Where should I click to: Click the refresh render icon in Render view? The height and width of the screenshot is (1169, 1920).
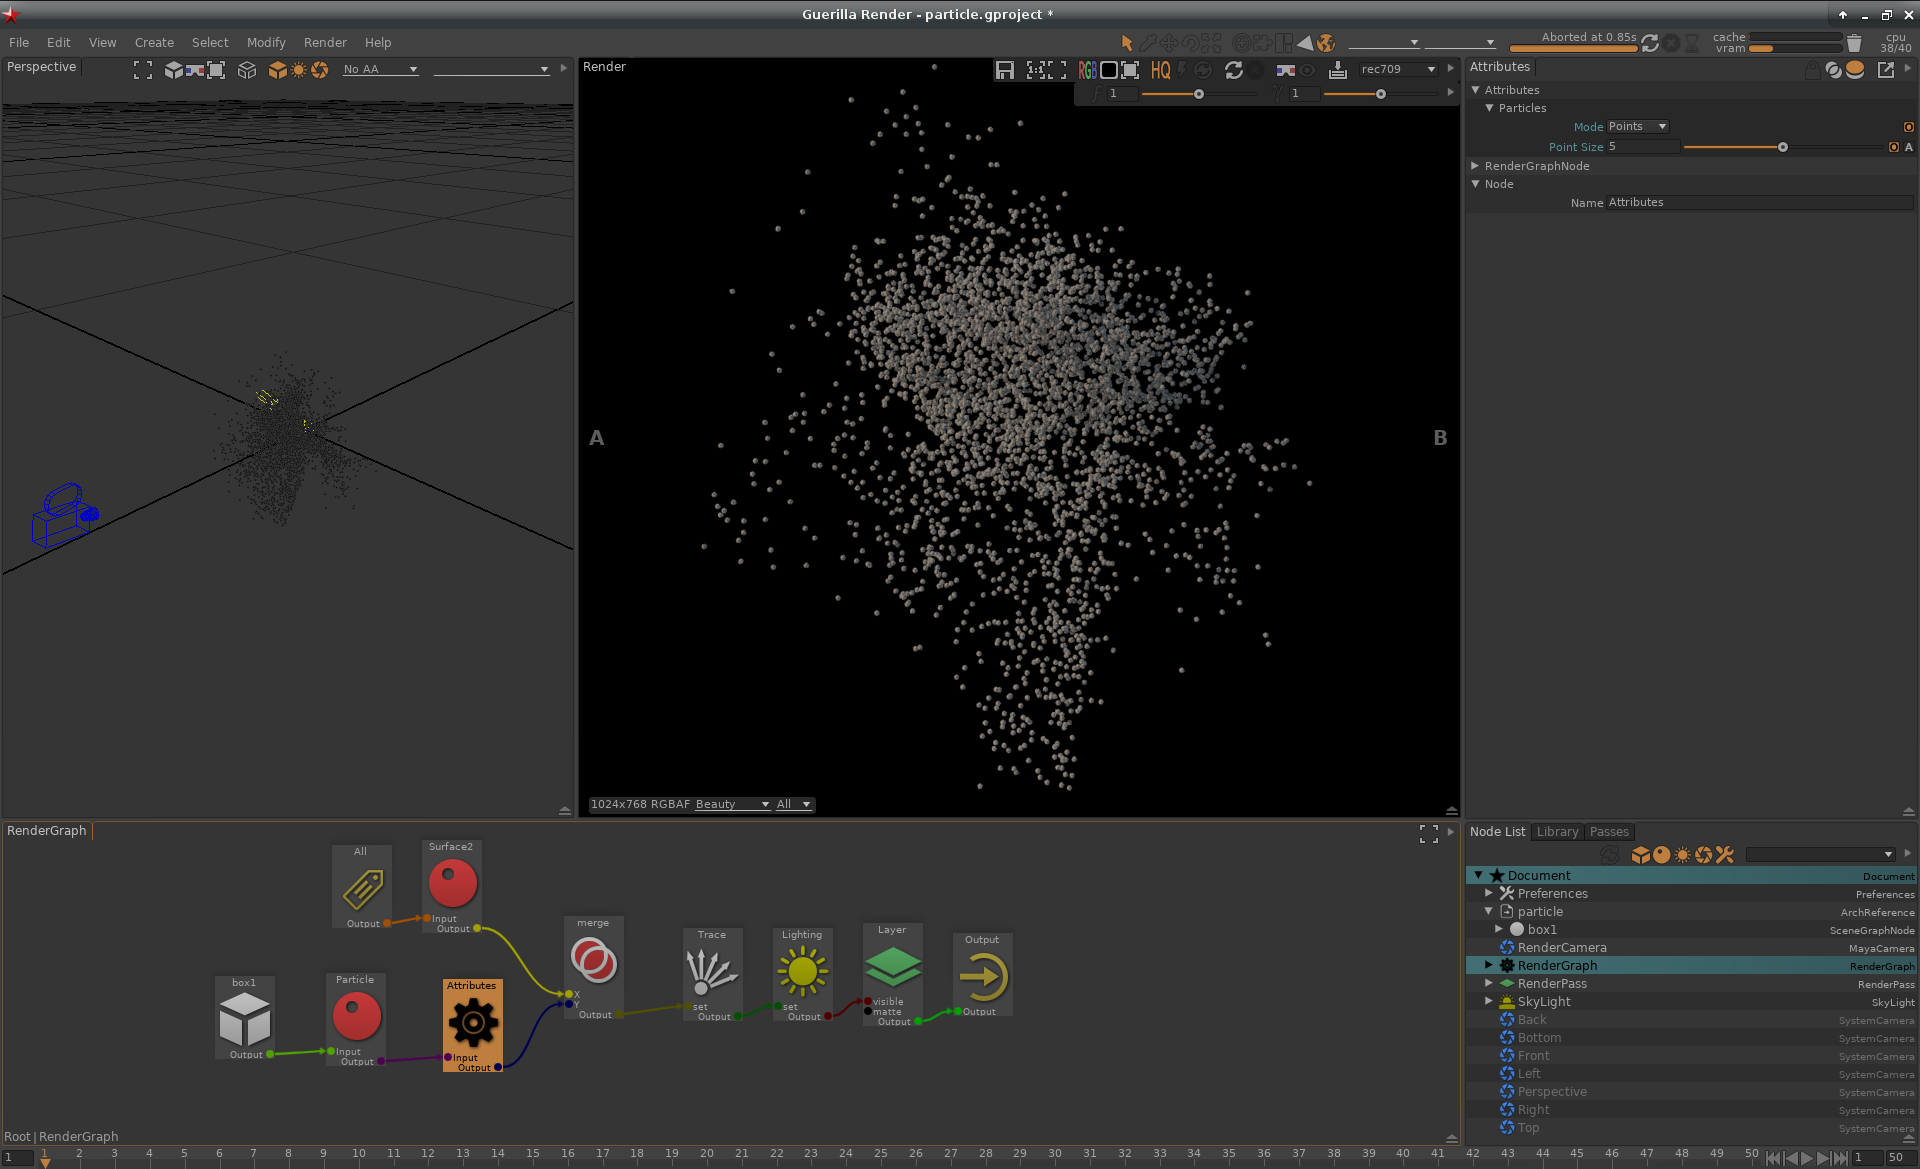tap(1233, 70)
